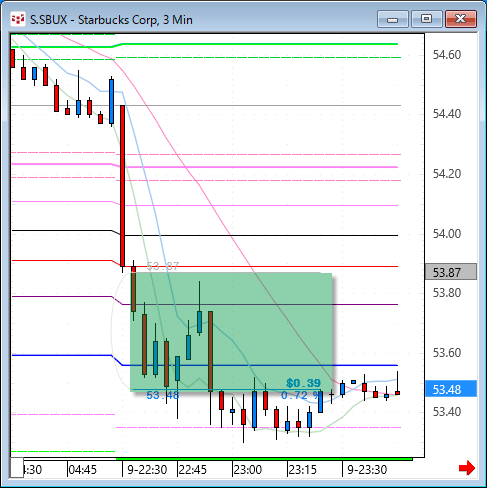487x488 pixels.
Task: Click the $0.39 measurement value
Action: [303, 383]
